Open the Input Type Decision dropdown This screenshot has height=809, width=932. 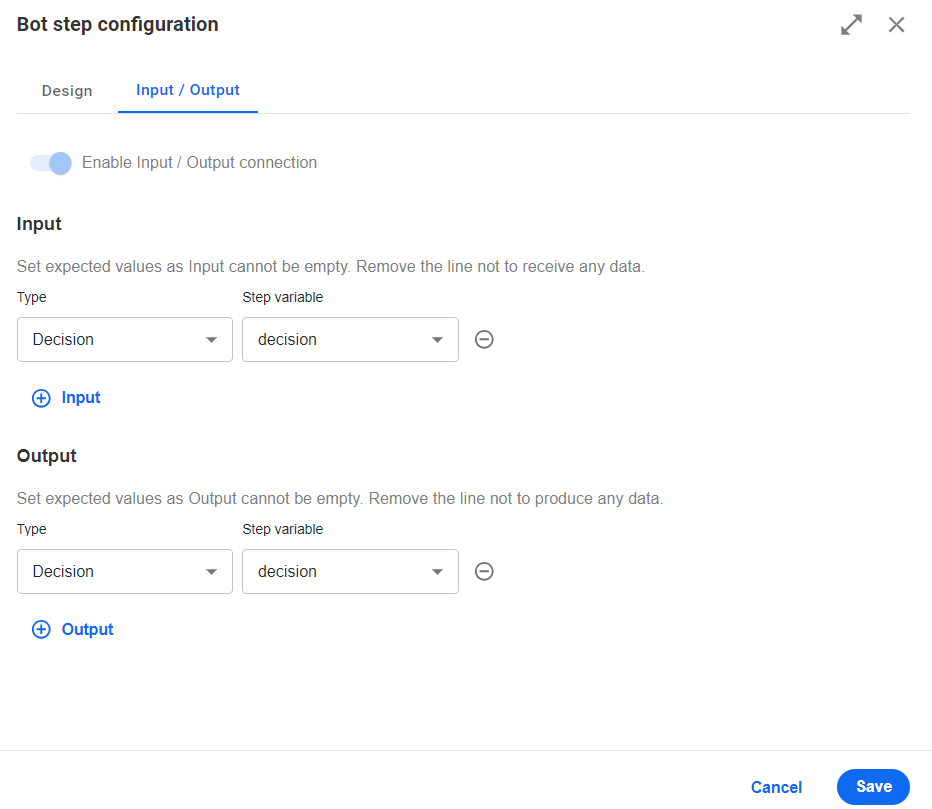click(x=125, y=339)
